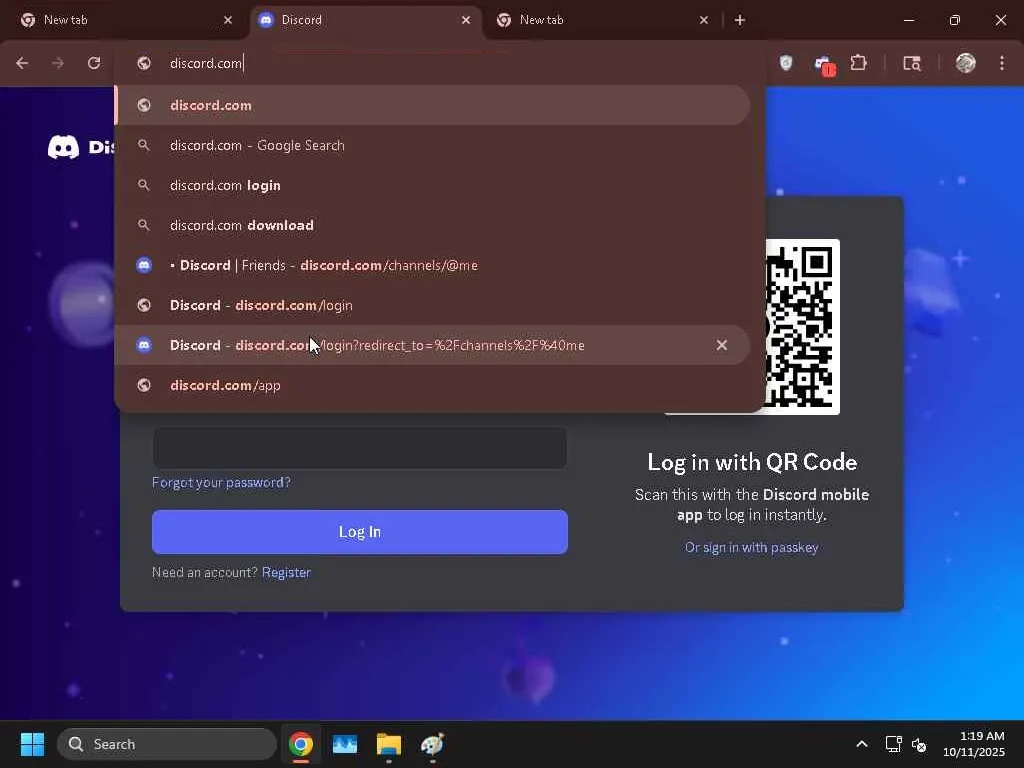
Task: Click the taskbar Search box
Action: point(167,744)
